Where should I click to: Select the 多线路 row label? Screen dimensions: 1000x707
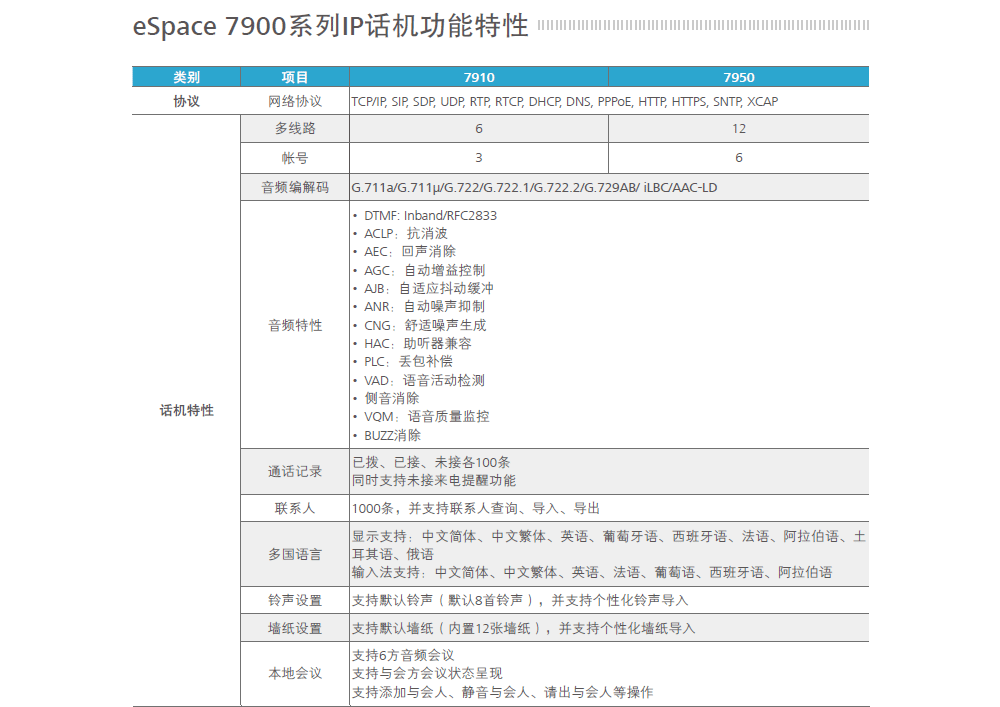(x=295, y=129)
